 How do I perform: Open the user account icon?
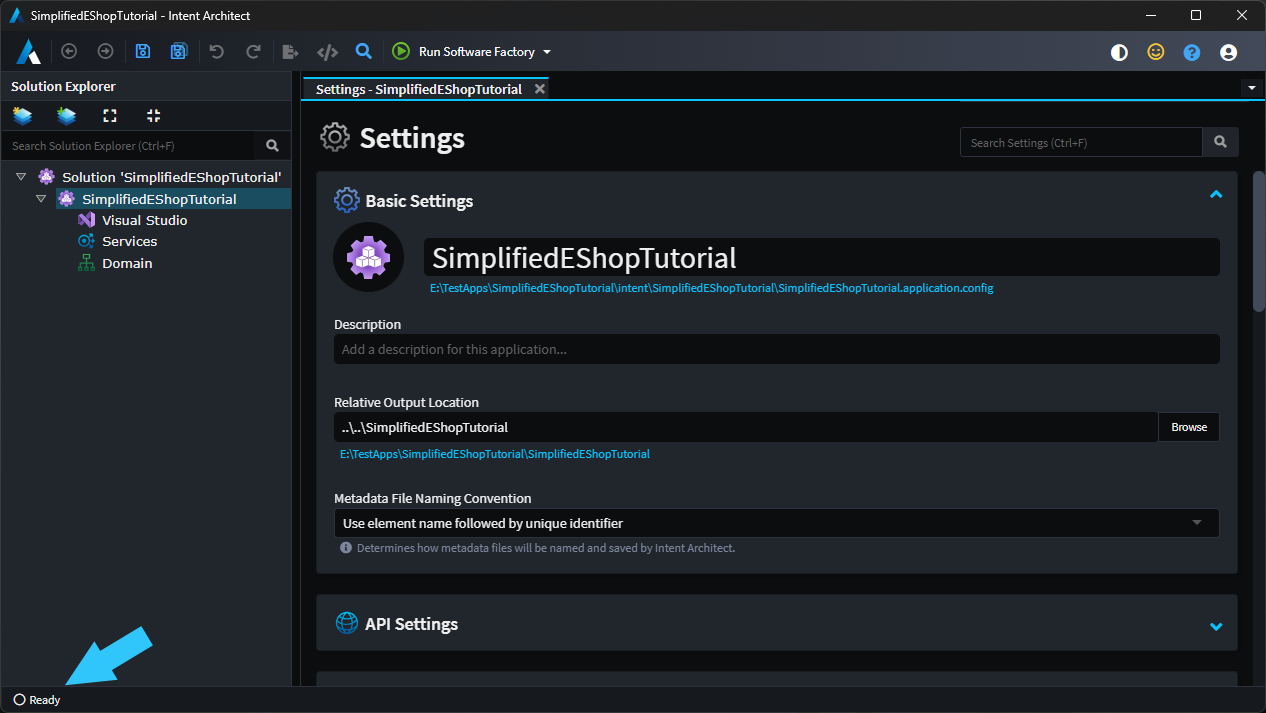point(1229,52)
